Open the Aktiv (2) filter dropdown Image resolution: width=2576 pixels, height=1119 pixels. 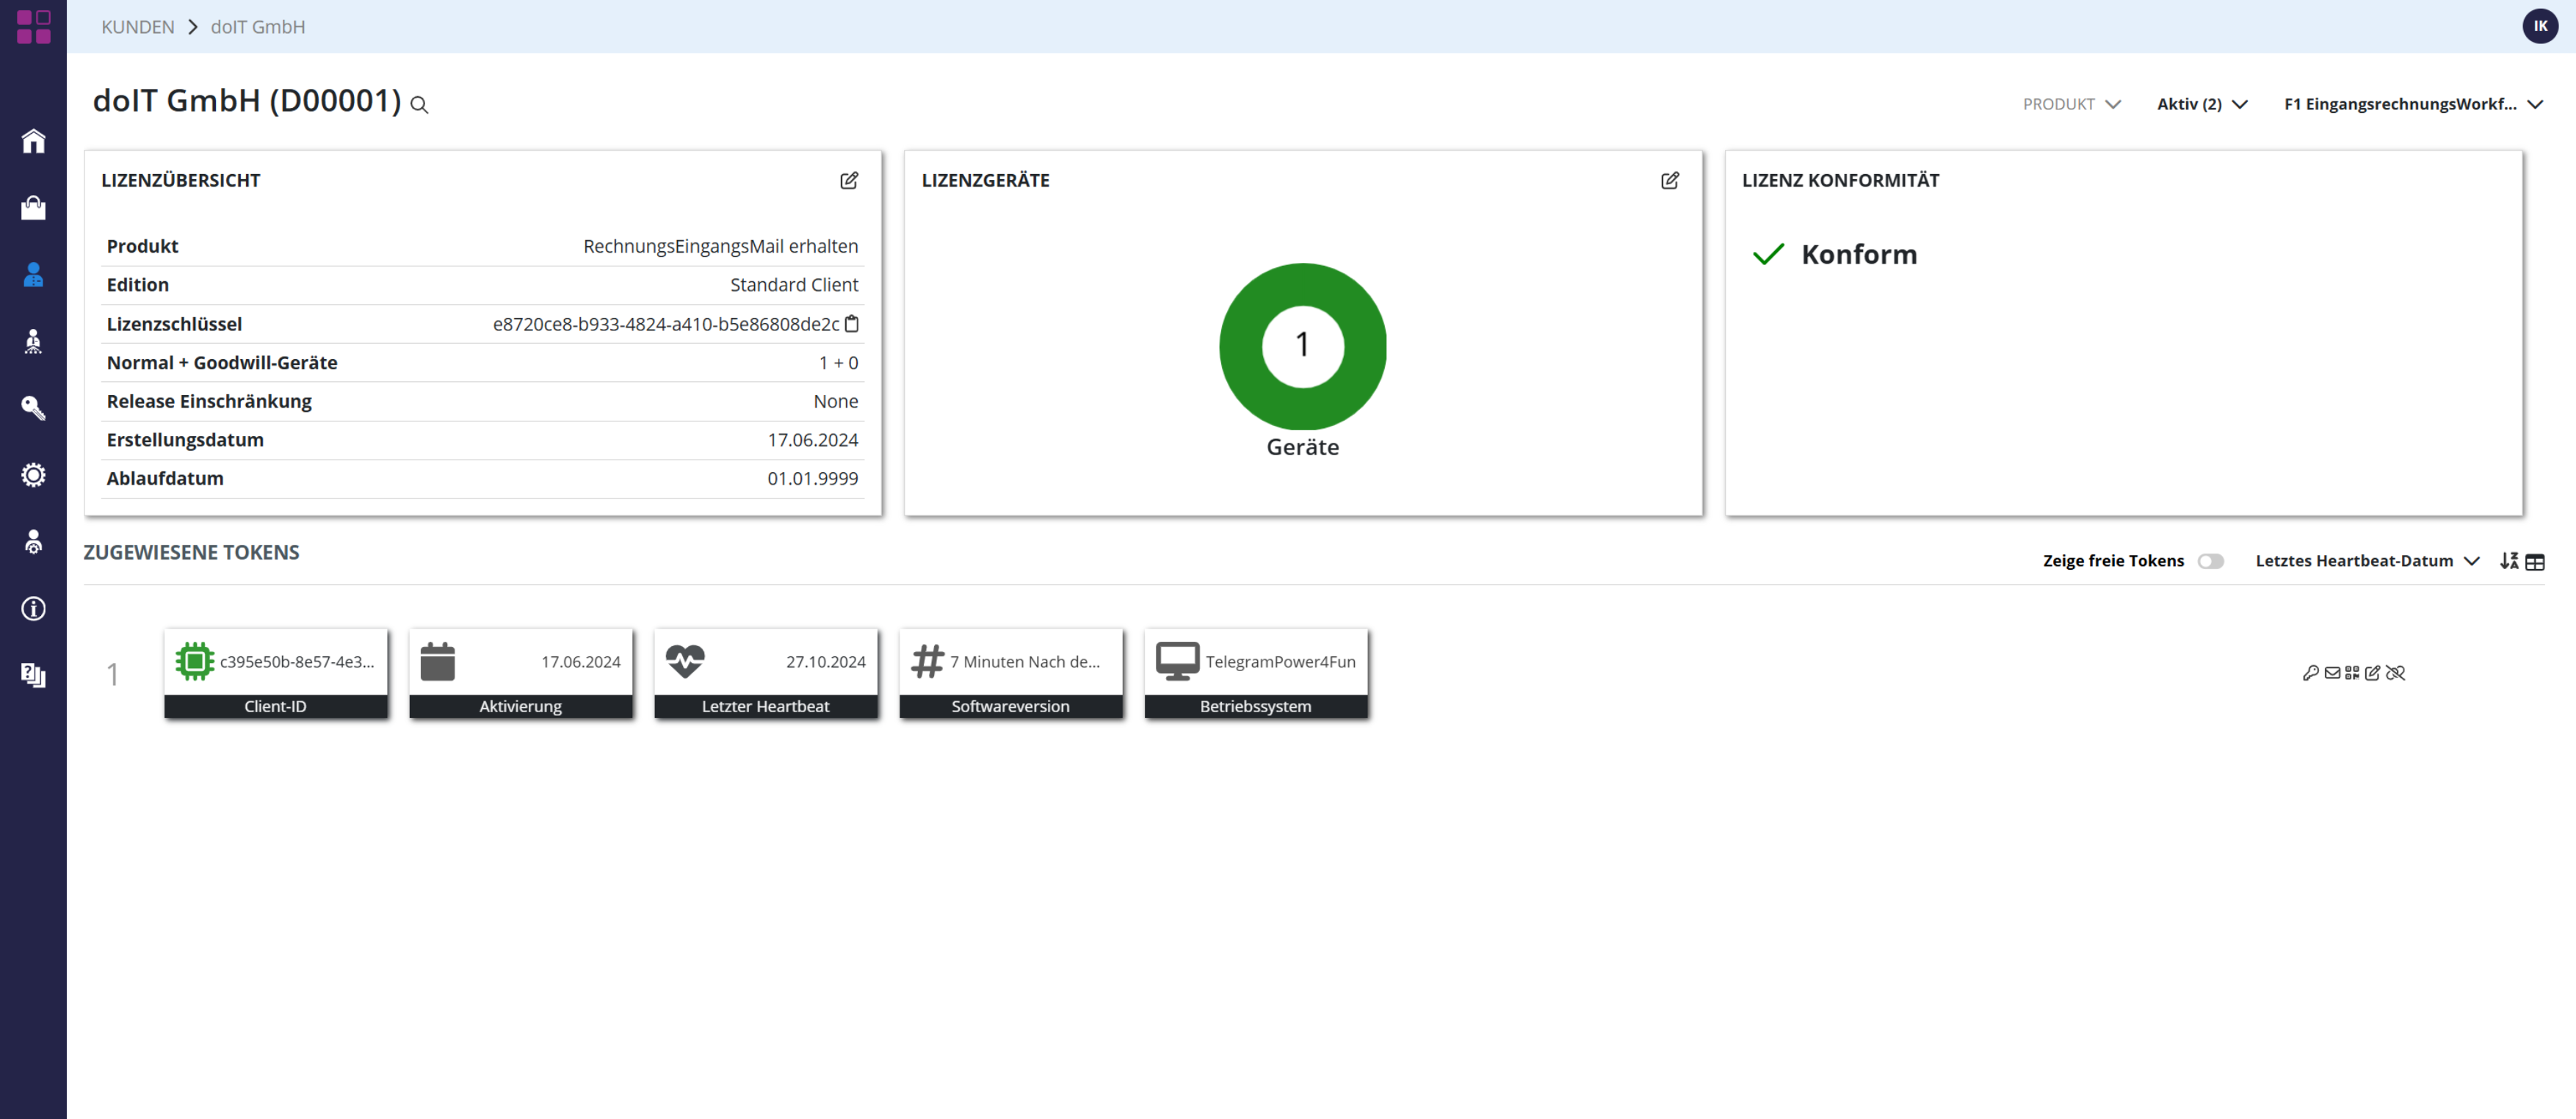pos(2201,104)
